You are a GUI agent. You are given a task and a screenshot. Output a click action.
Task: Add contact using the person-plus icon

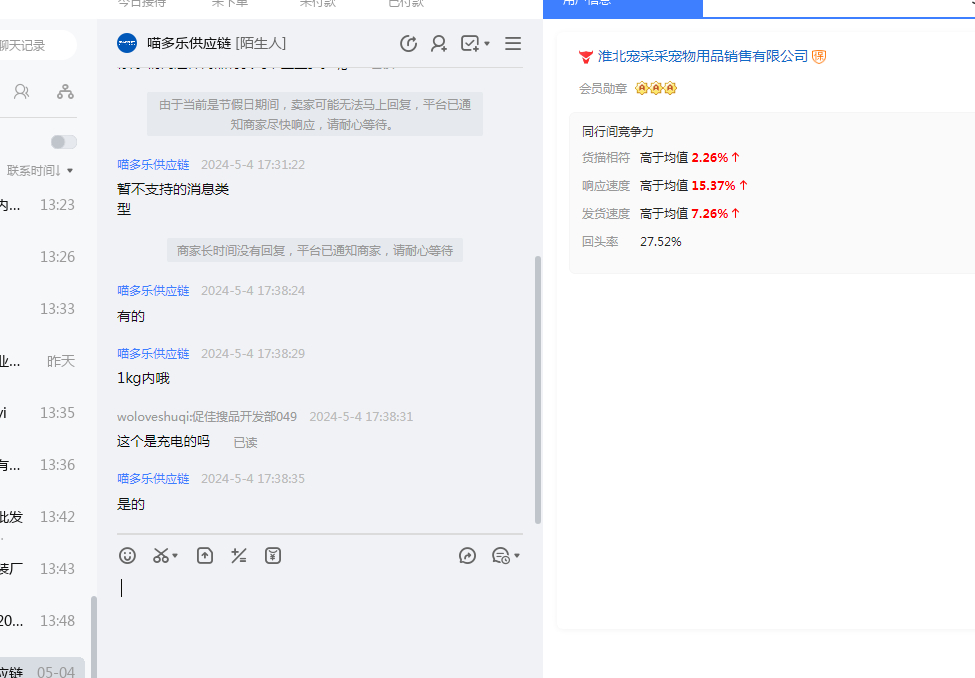click(439, 43)
